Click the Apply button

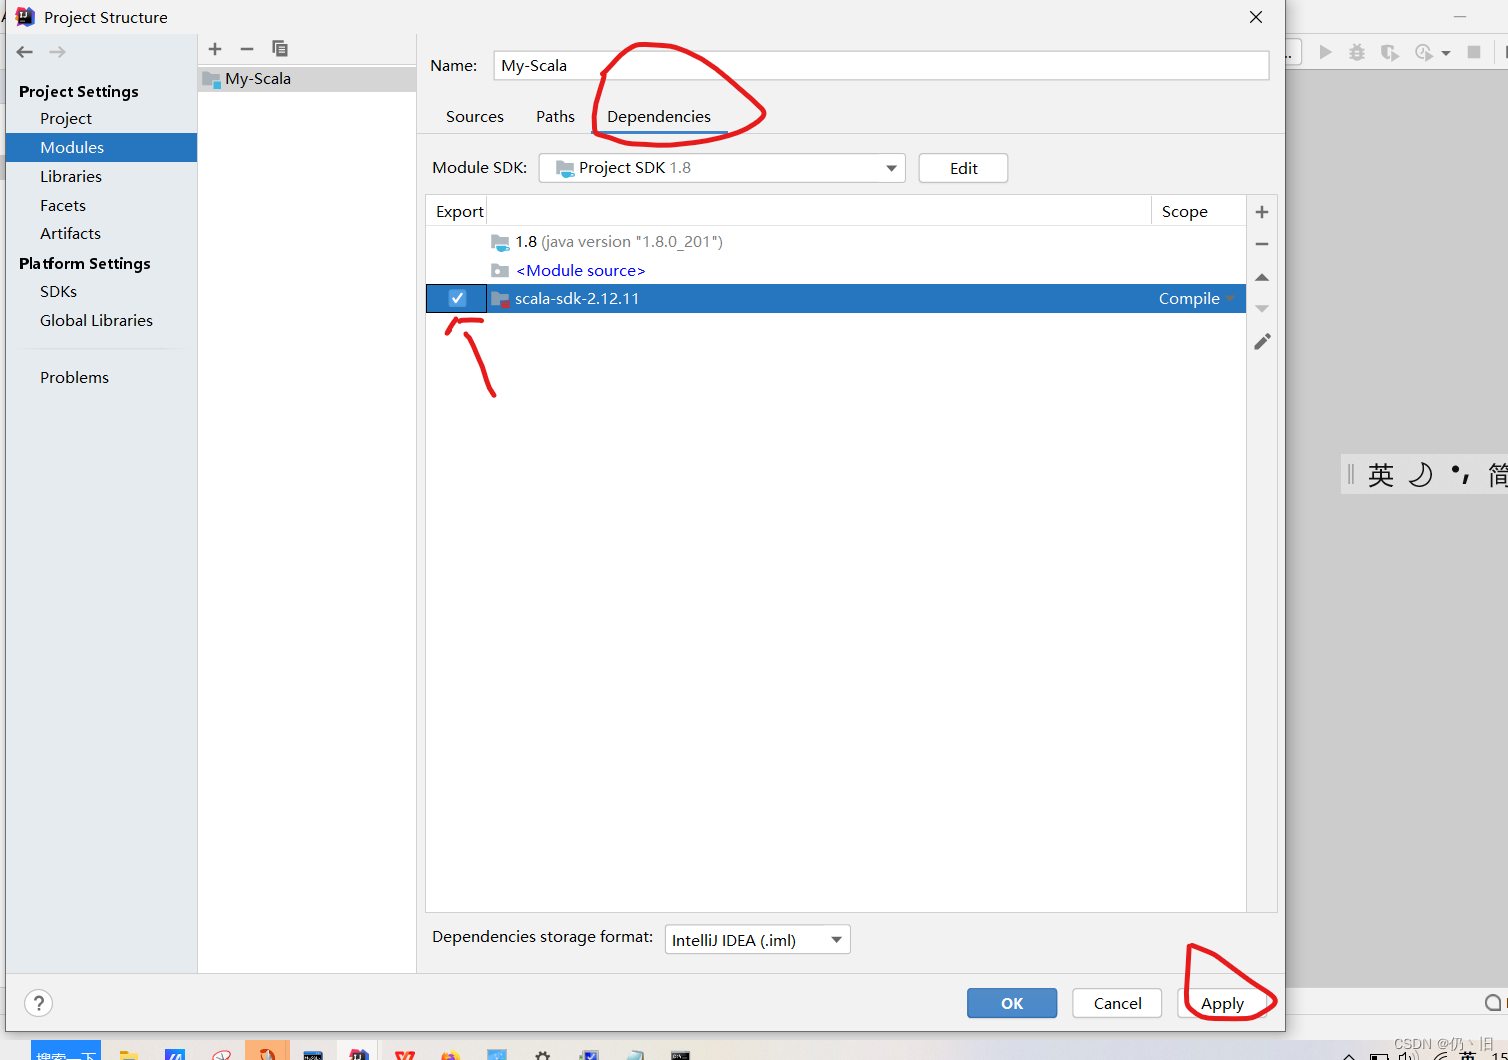tap(1222, 1003)
